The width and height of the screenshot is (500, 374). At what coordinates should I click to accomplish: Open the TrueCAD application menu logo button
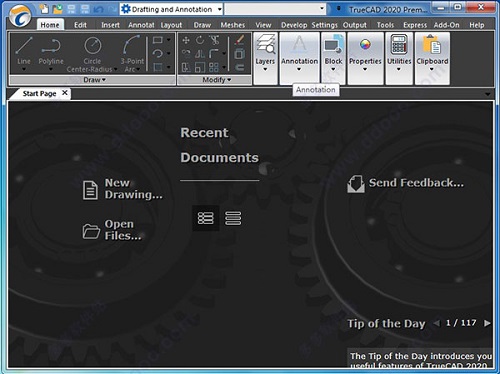[20, 16]
